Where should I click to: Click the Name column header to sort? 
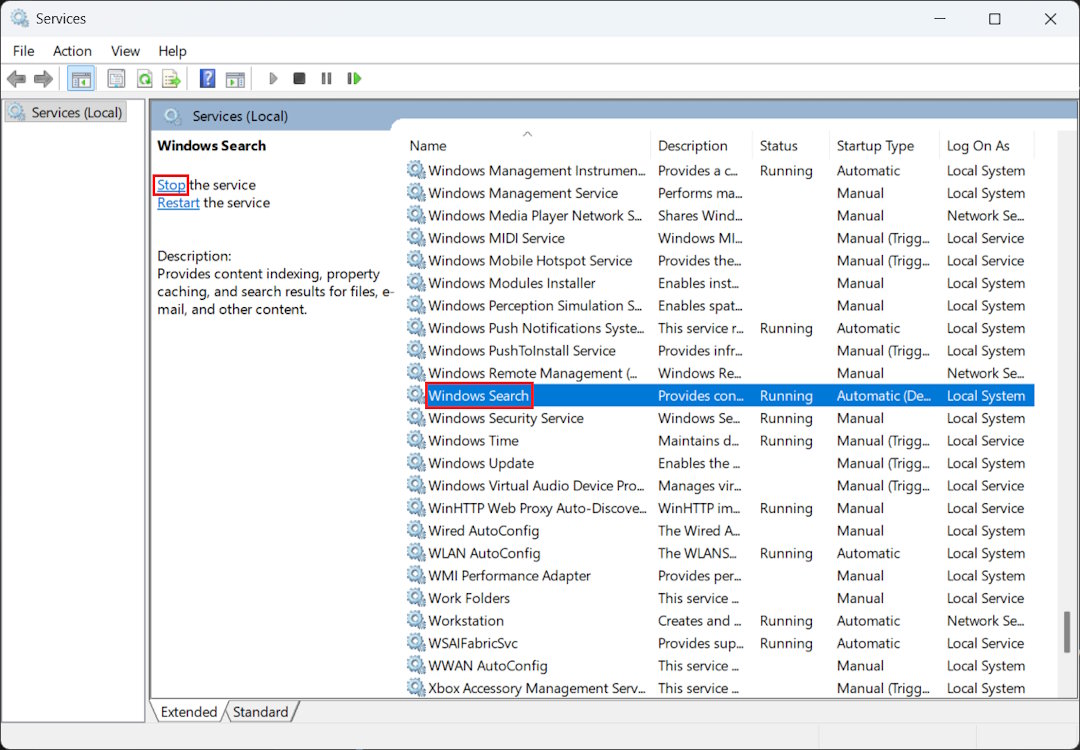pos(428,146)
